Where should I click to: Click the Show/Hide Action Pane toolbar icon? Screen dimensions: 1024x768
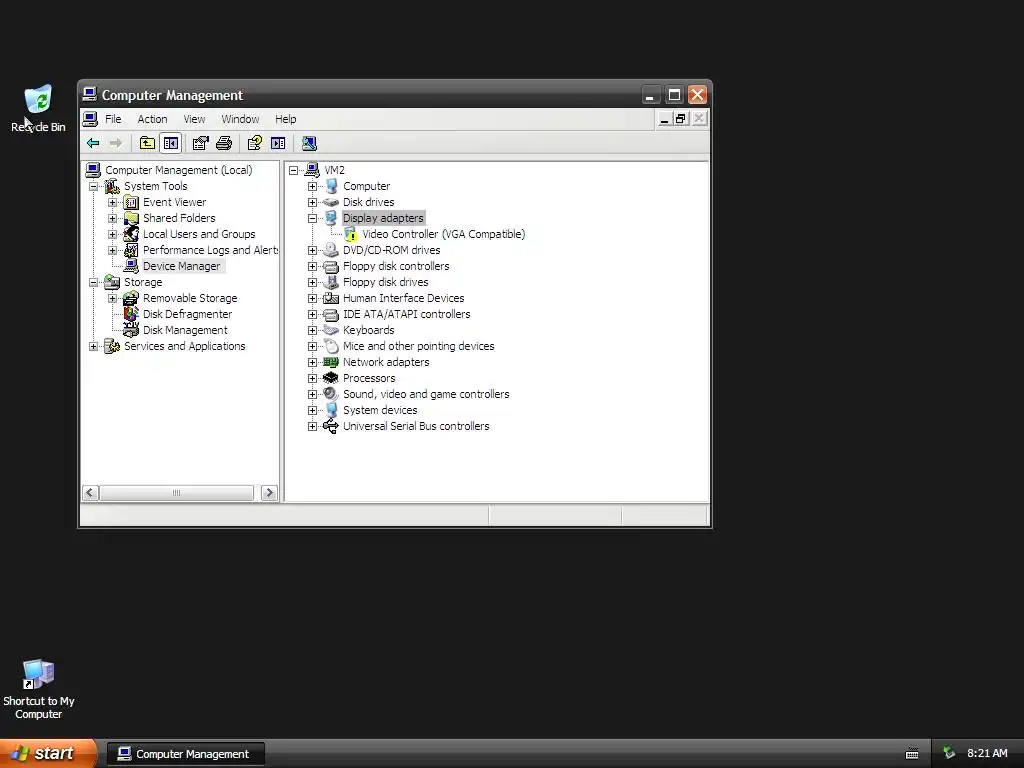coord(278,143)
